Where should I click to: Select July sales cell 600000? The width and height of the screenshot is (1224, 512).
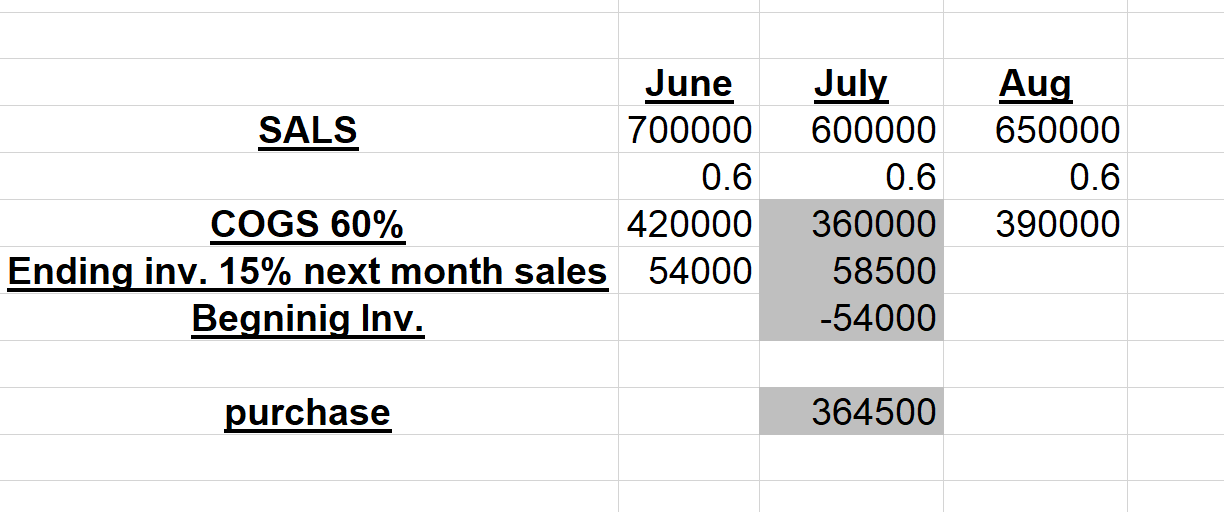(851, 130)
